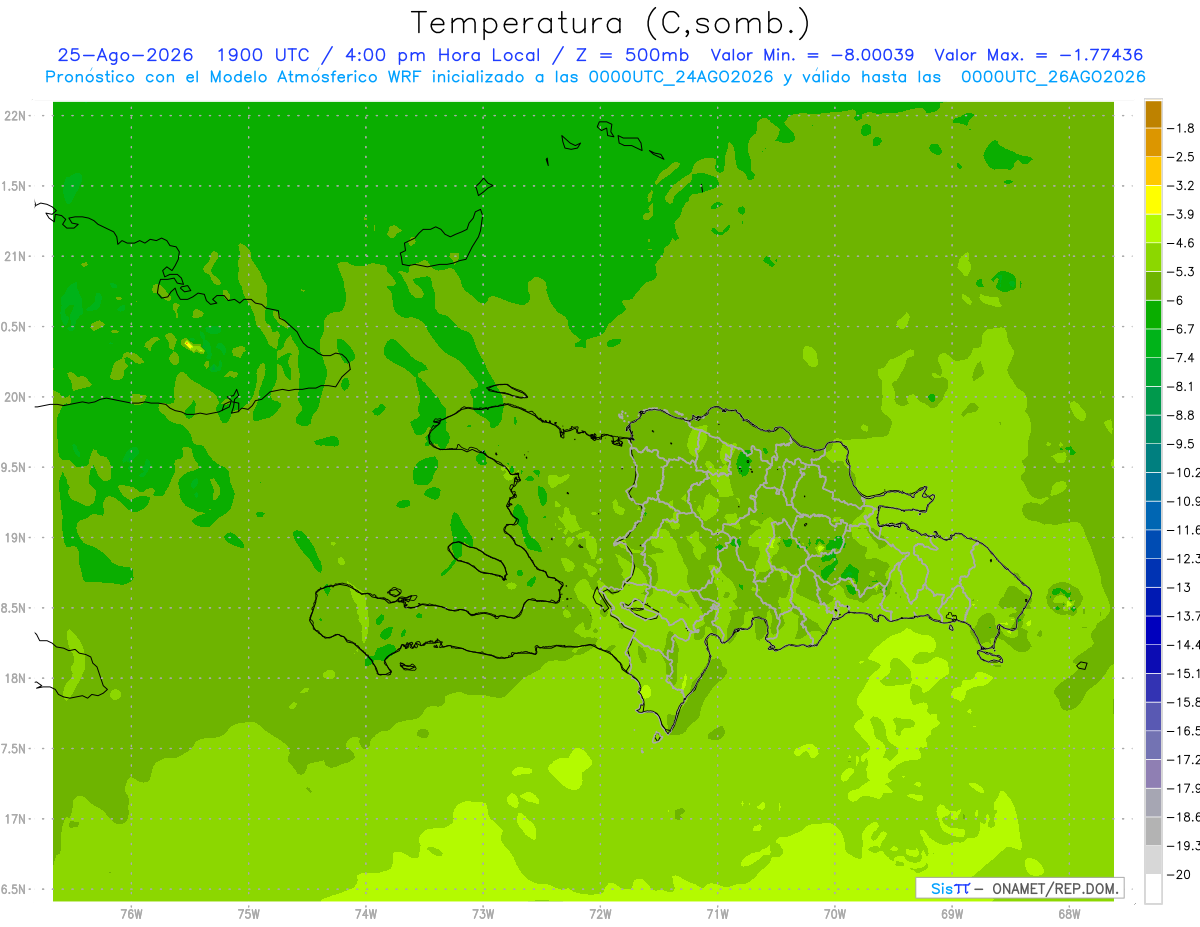The image size is (1200, 927).
Task: Click the white legend swatch below -20
Action: pyautogui.click(x=1153, y=889)
